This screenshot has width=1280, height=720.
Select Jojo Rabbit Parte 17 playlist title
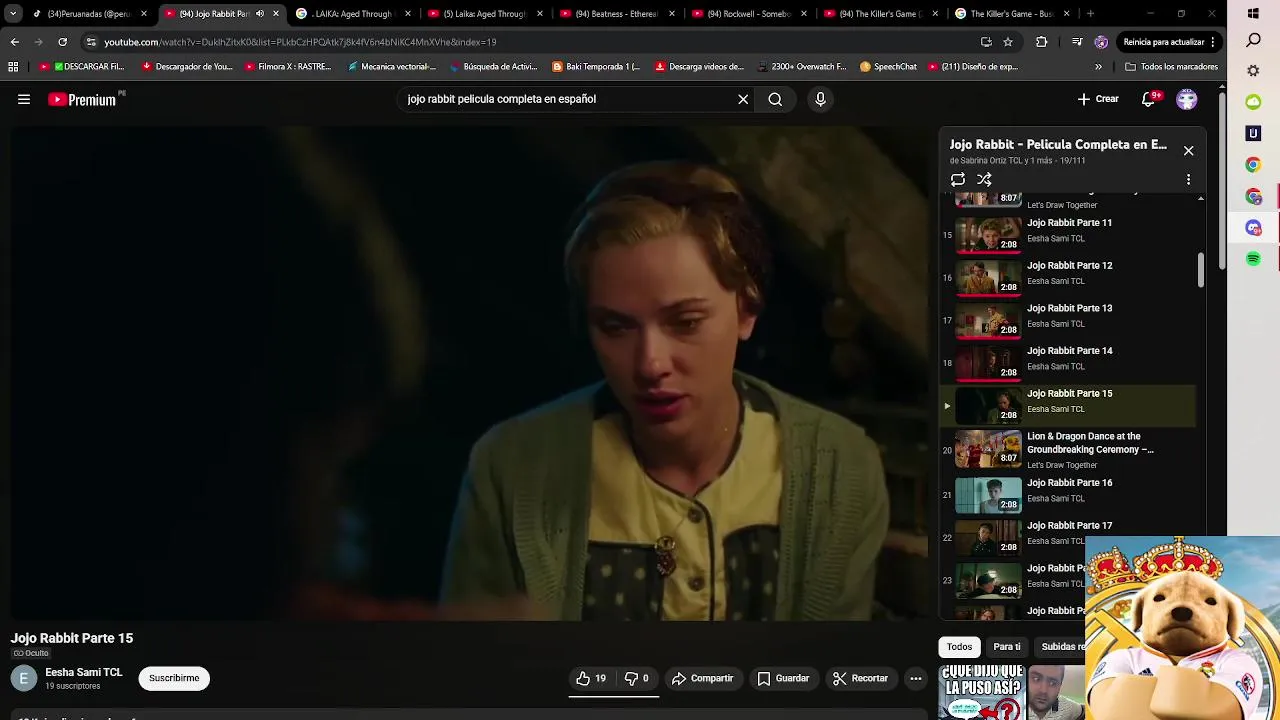point(1069,525)
